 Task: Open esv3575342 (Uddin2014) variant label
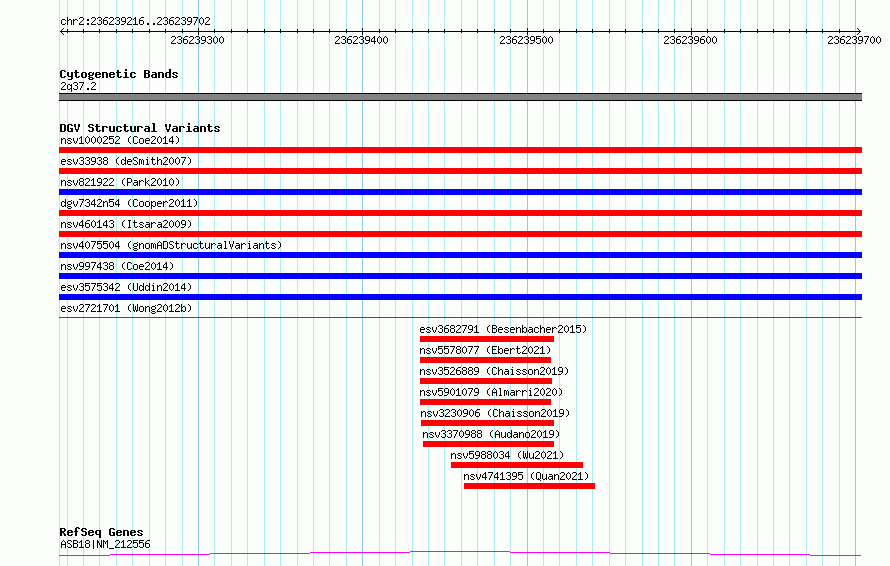[126, 287]
